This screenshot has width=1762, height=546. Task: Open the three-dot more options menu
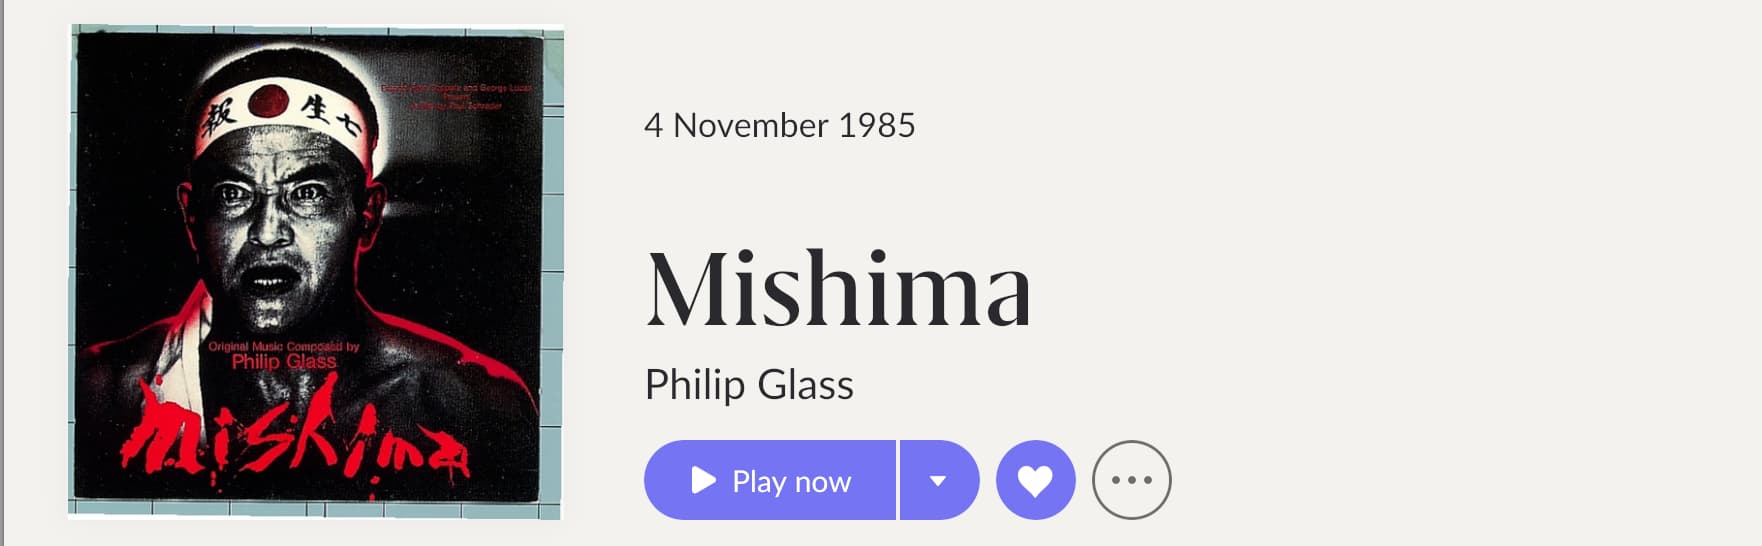1131,481
